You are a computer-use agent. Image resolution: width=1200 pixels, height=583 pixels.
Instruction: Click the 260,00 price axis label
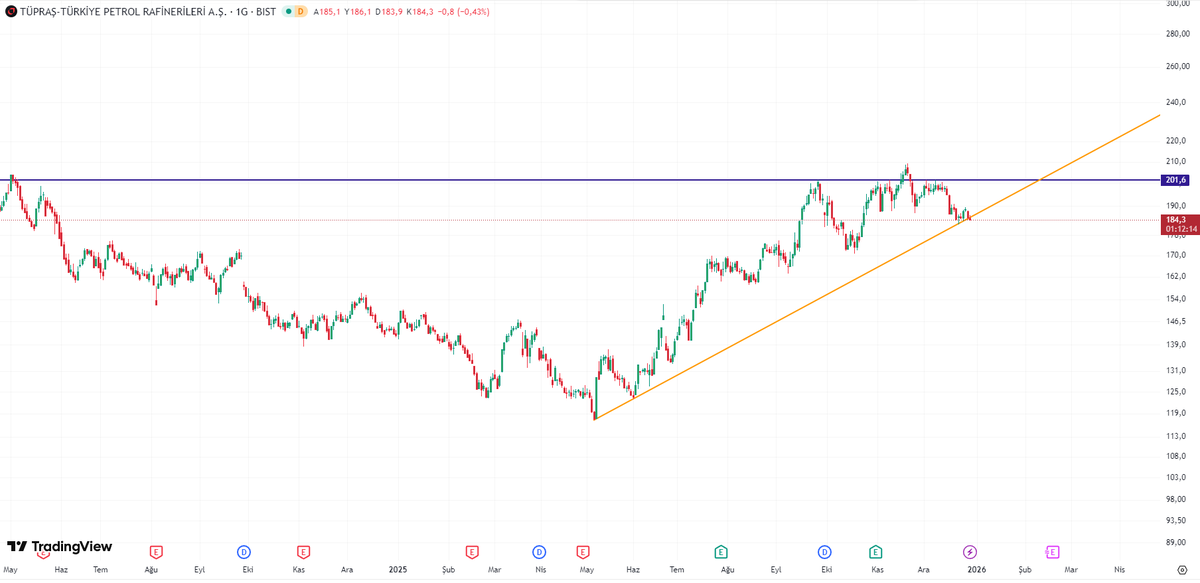point(1176,67)
